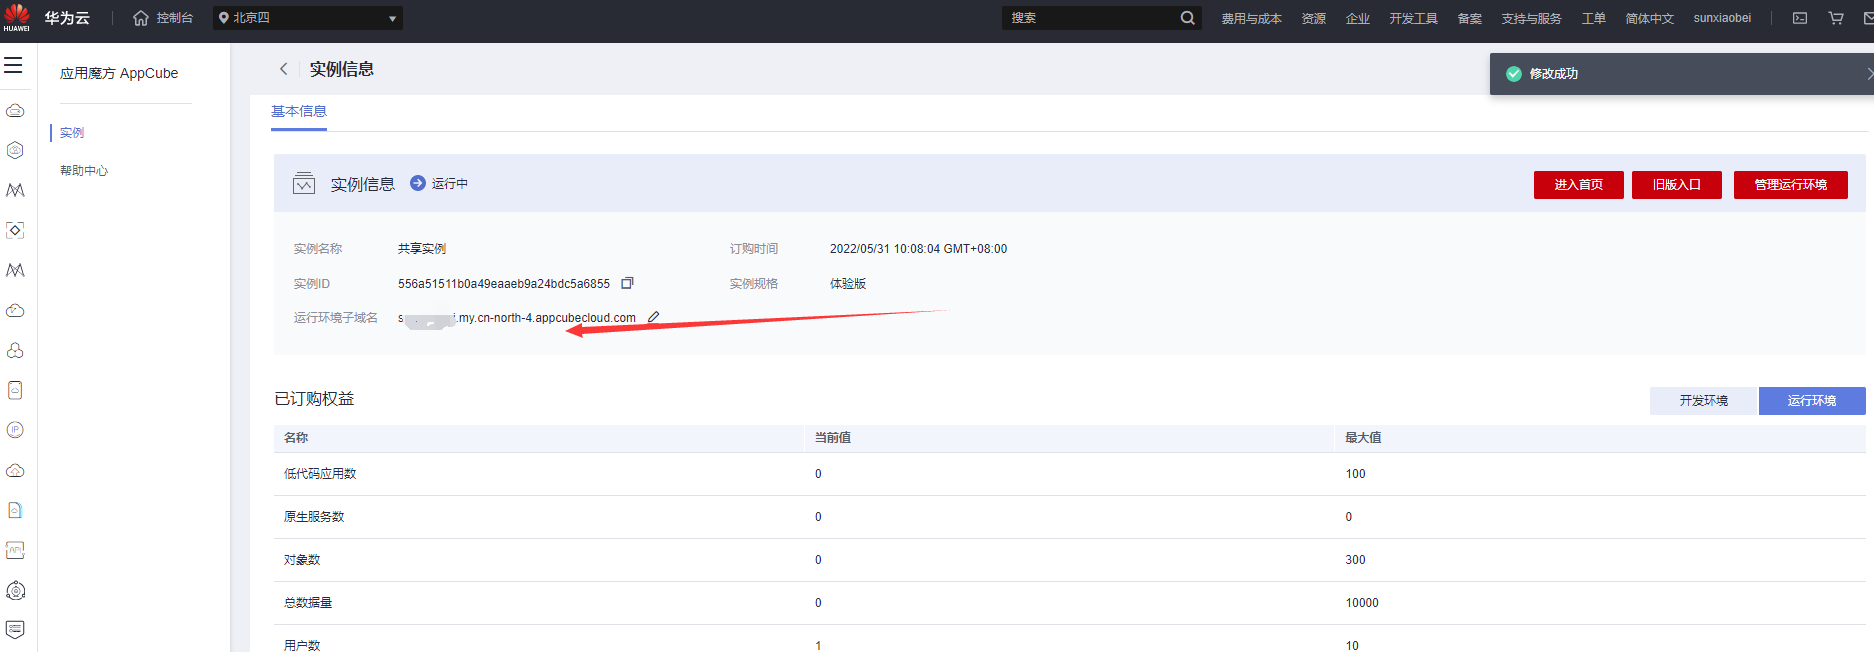Select the 基本信息 tab
Image resolution: width=1874 pixels, height=652 pixels.
coord(299,111)
